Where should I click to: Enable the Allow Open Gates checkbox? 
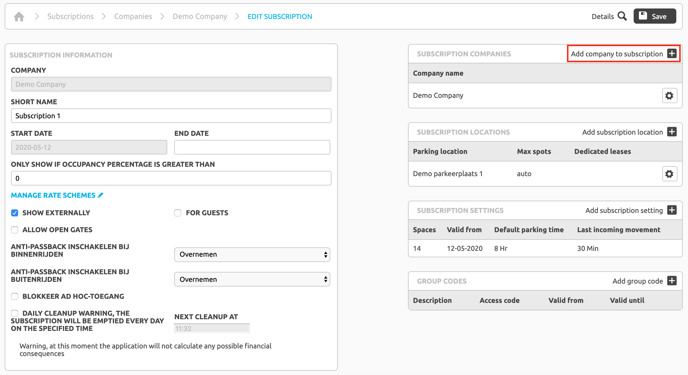click(x=14, y=230)
